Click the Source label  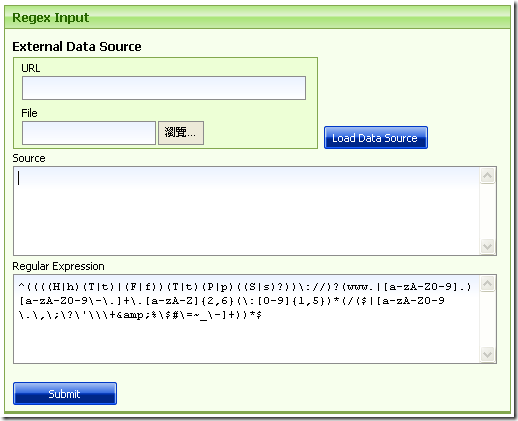tap(29, 158)
